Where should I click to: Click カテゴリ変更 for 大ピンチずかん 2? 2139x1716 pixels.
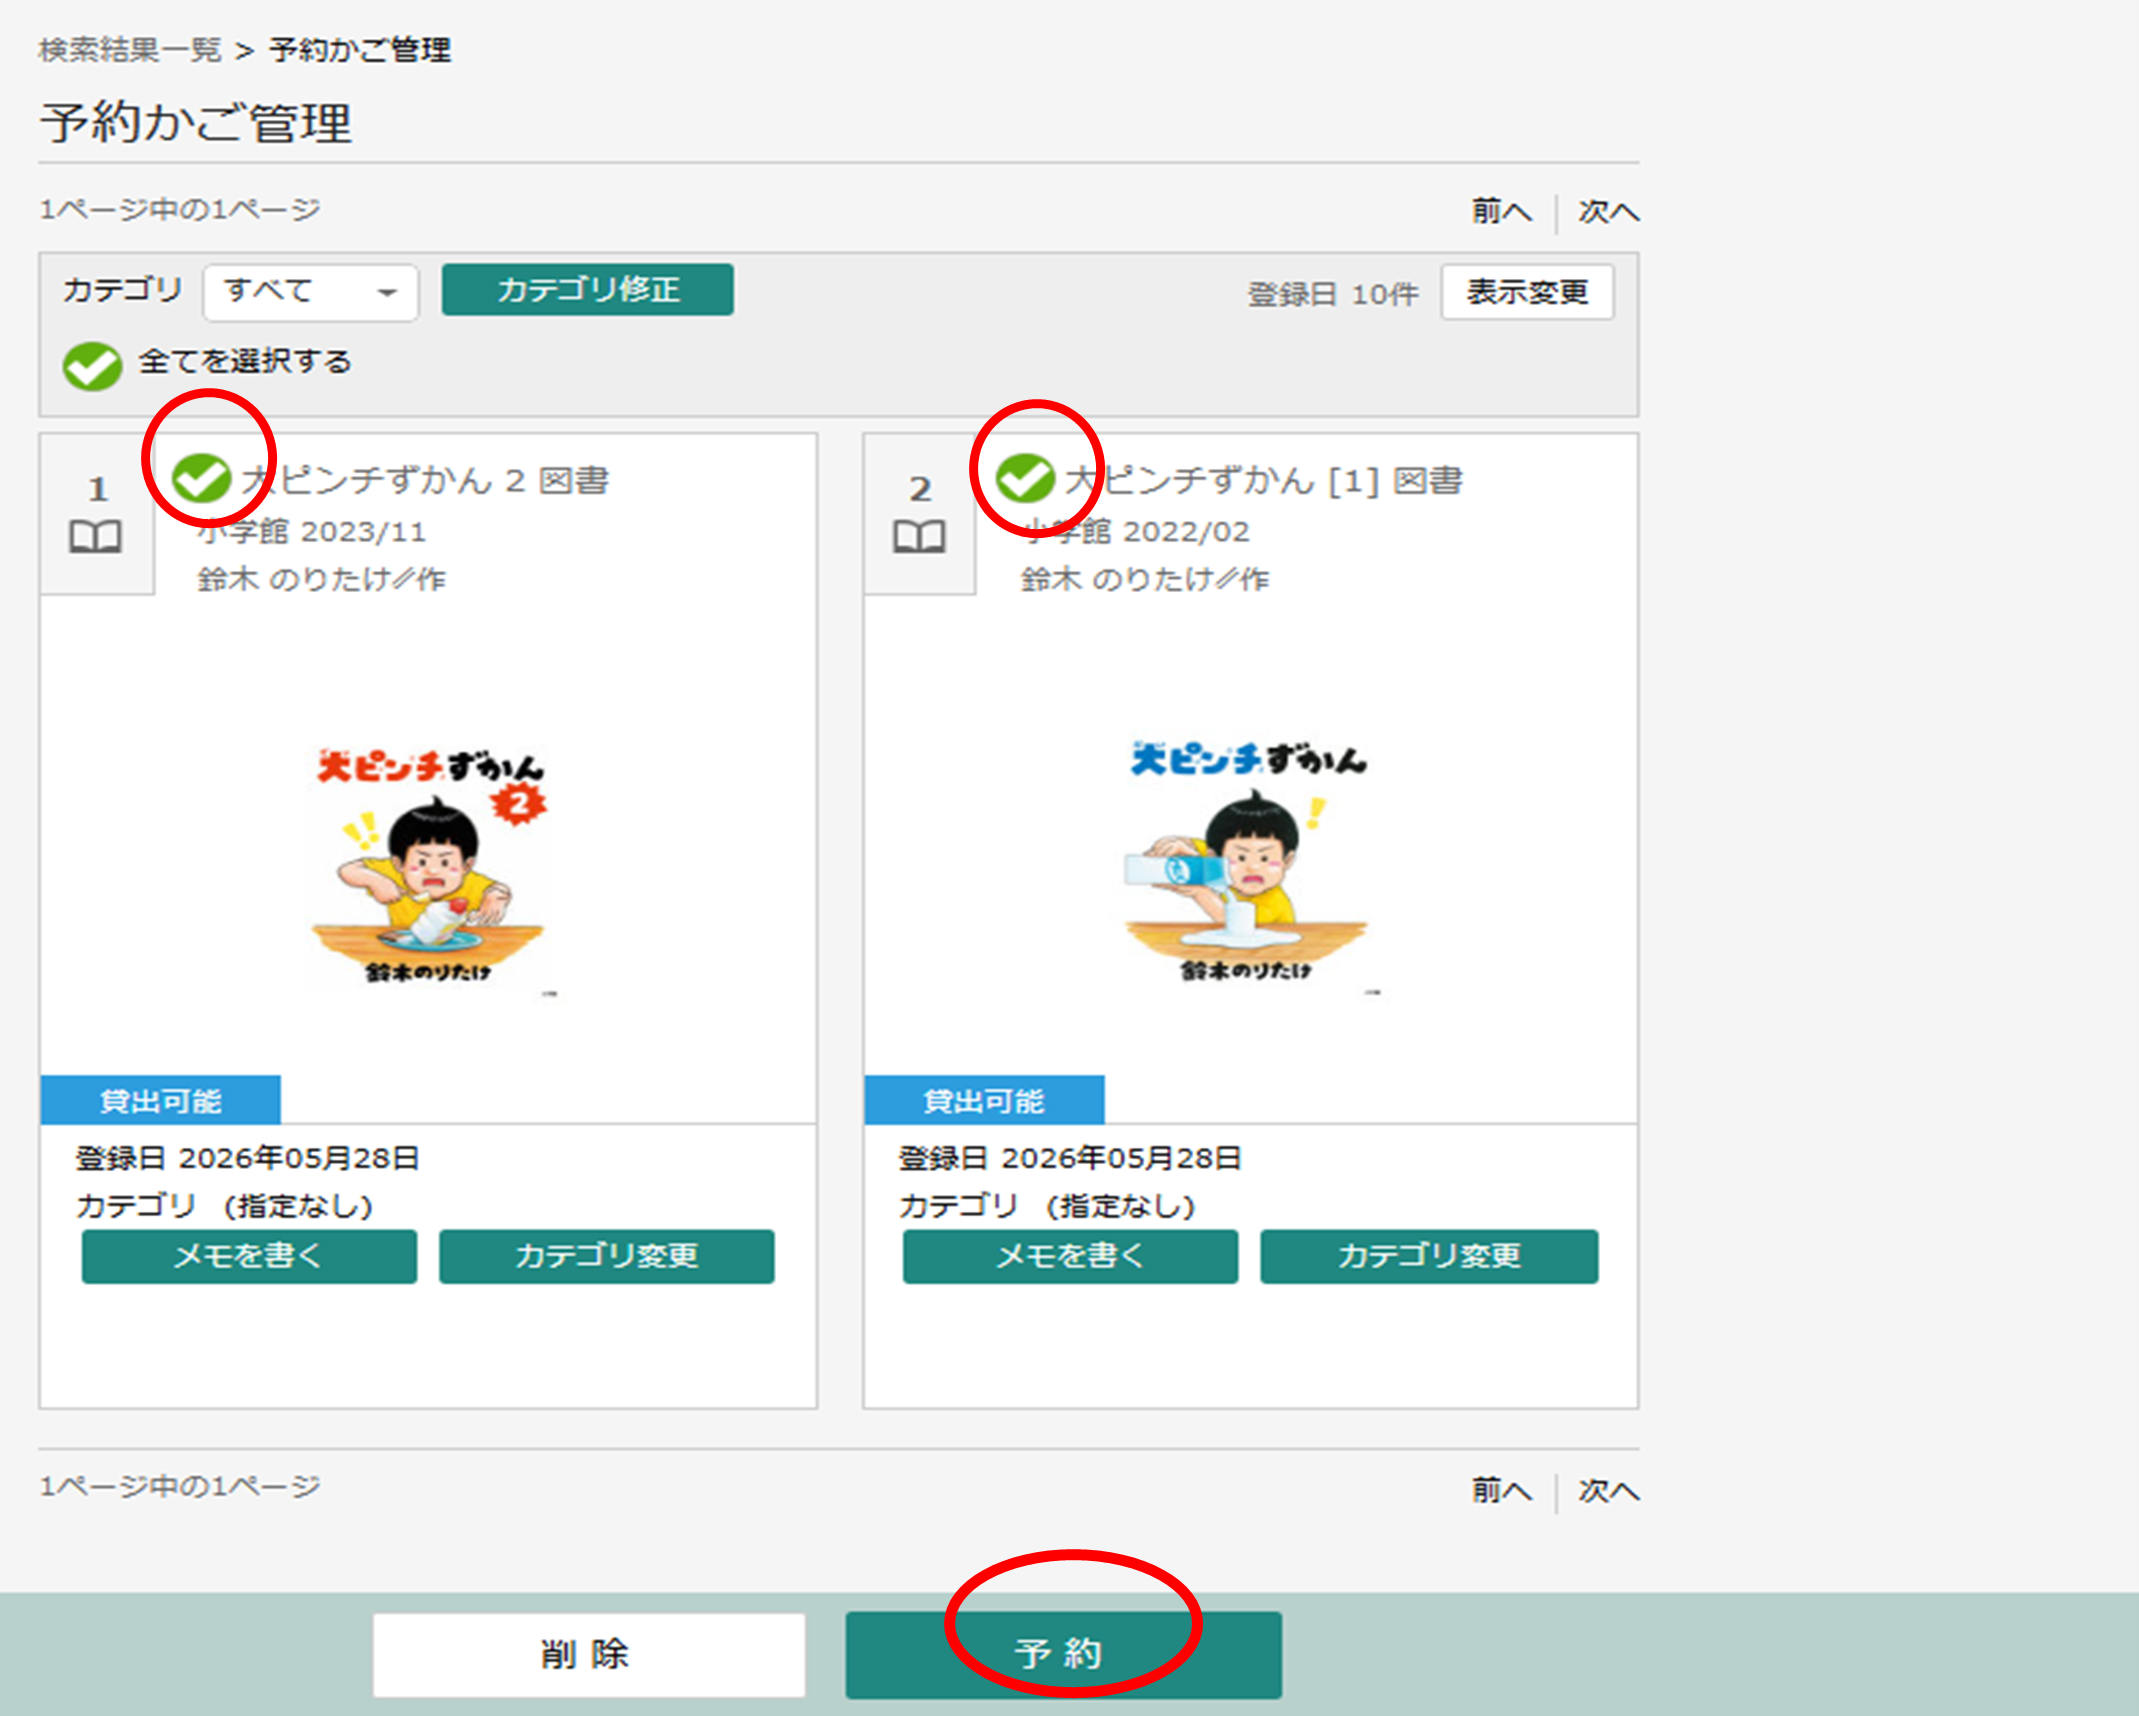point(607,1256)
